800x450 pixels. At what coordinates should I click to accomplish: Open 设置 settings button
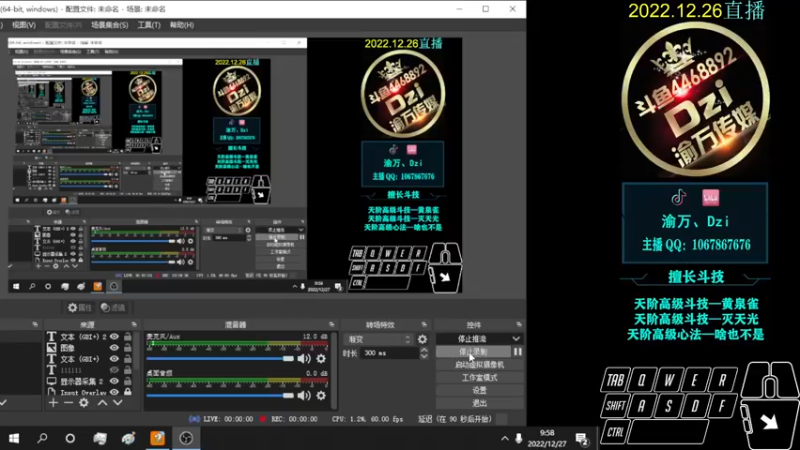click(480, 390)
